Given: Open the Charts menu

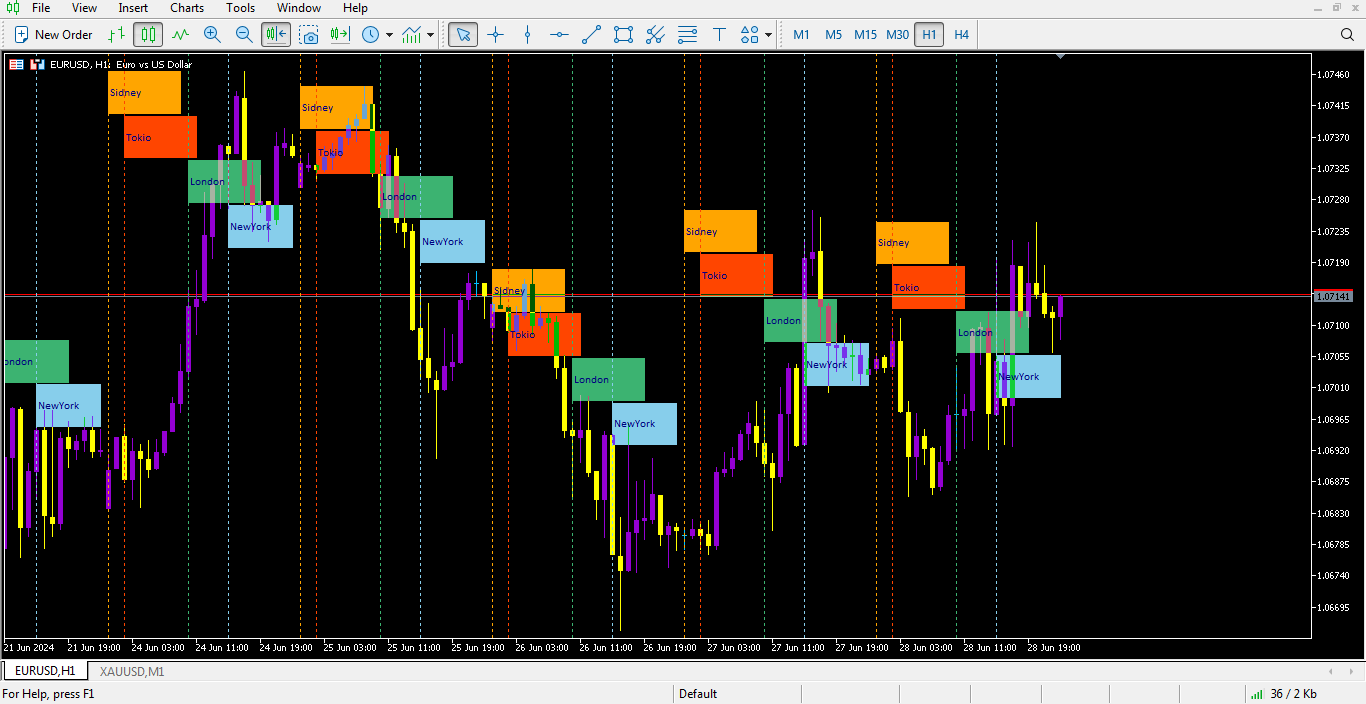Looking at the screenshot, I should pos(187,8).
